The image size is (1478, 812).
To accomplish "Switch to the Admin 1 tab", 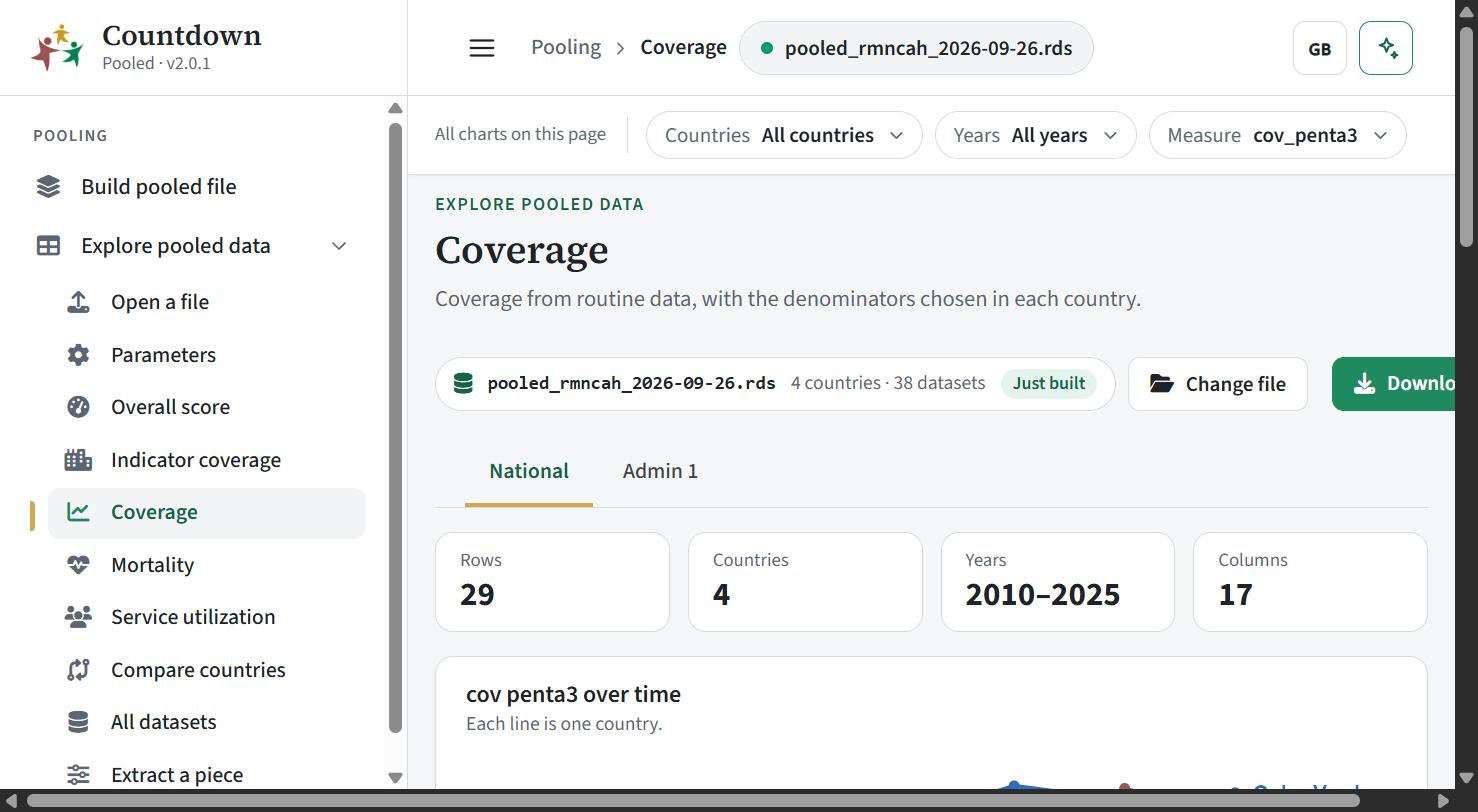I will pos(660,471).
